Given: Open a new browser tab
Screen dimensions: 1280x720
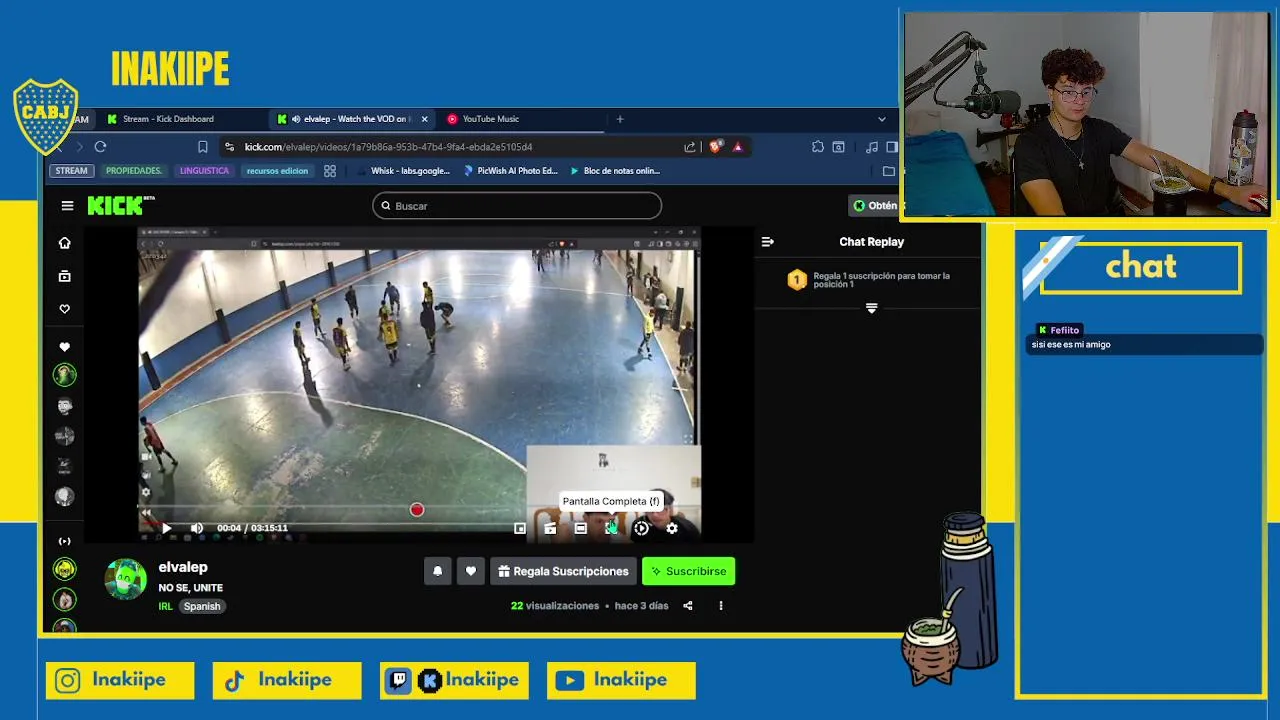Looking at the screenshot, I should coord(620,119).
